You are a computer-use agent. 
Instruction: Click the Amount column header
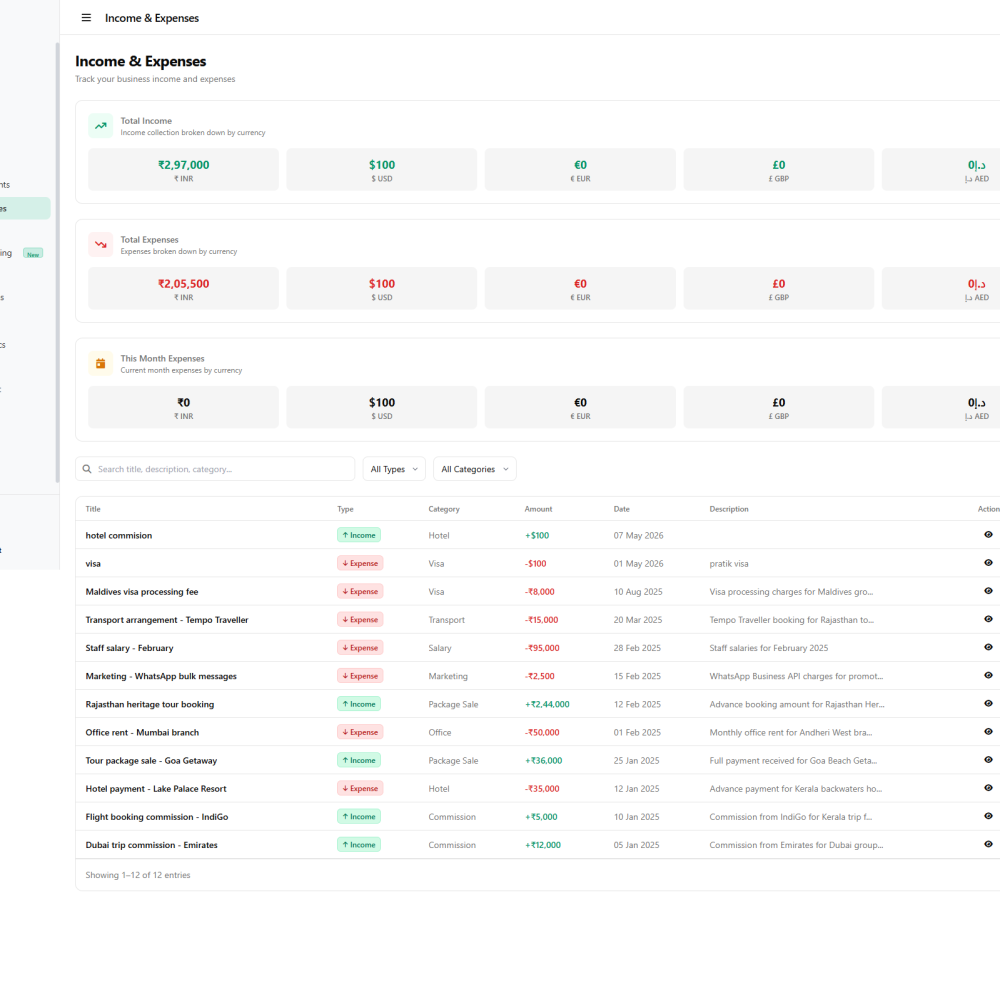pyautogui.click(x=538, y=509)
